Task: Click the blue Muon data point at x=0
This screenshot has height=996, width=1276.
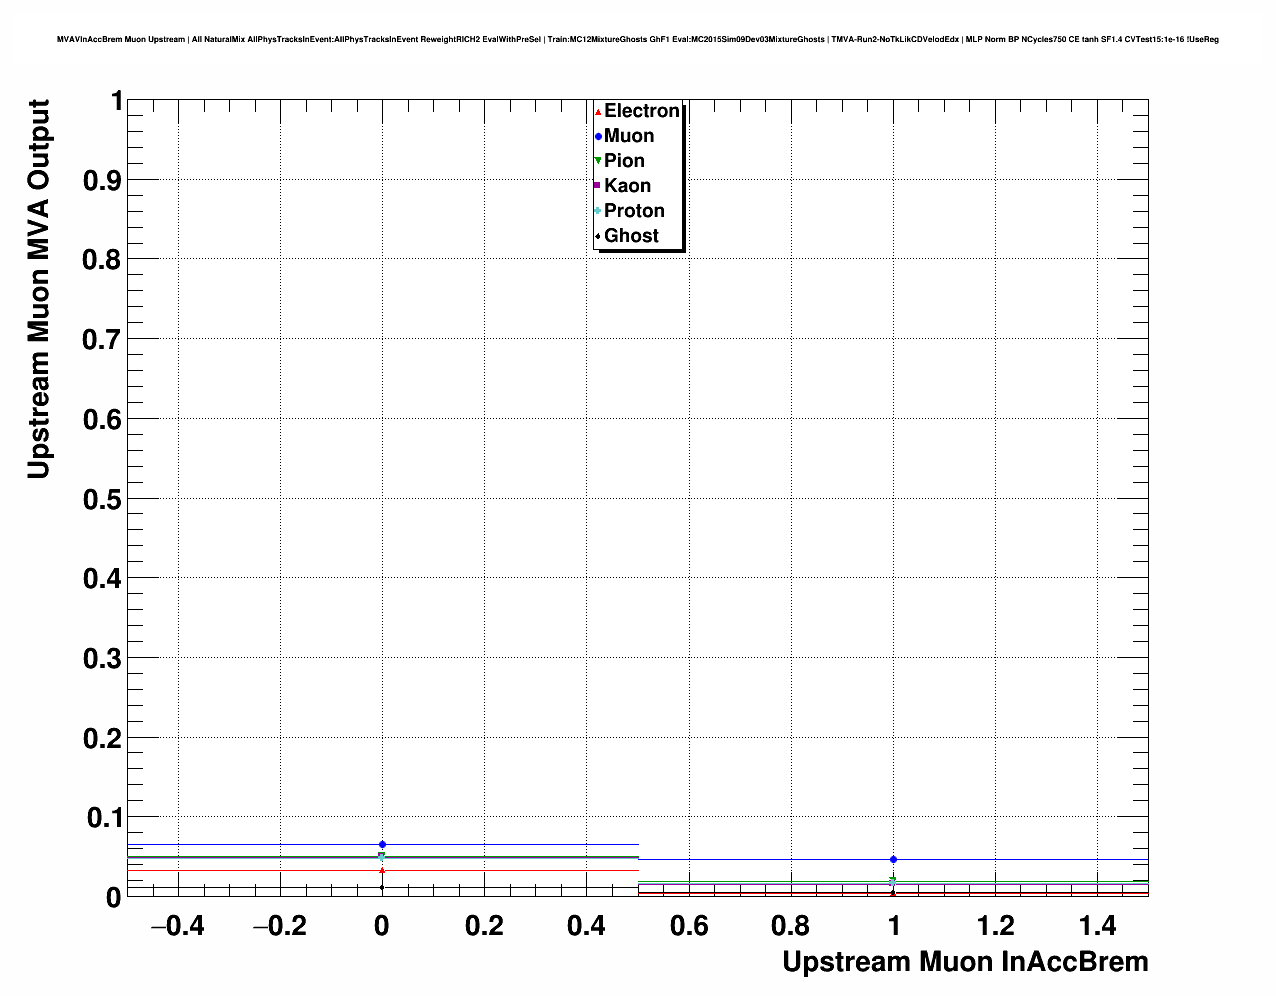Action: (382, 844)
